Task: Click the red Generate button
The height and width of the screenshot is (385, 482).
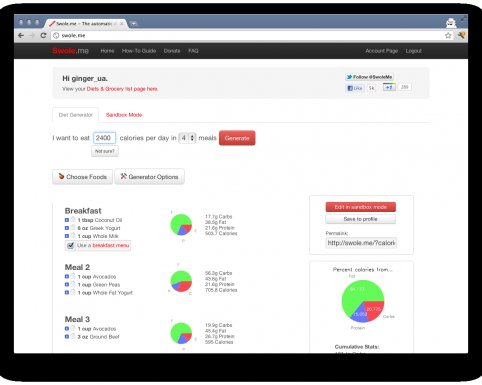Action: 237,138
